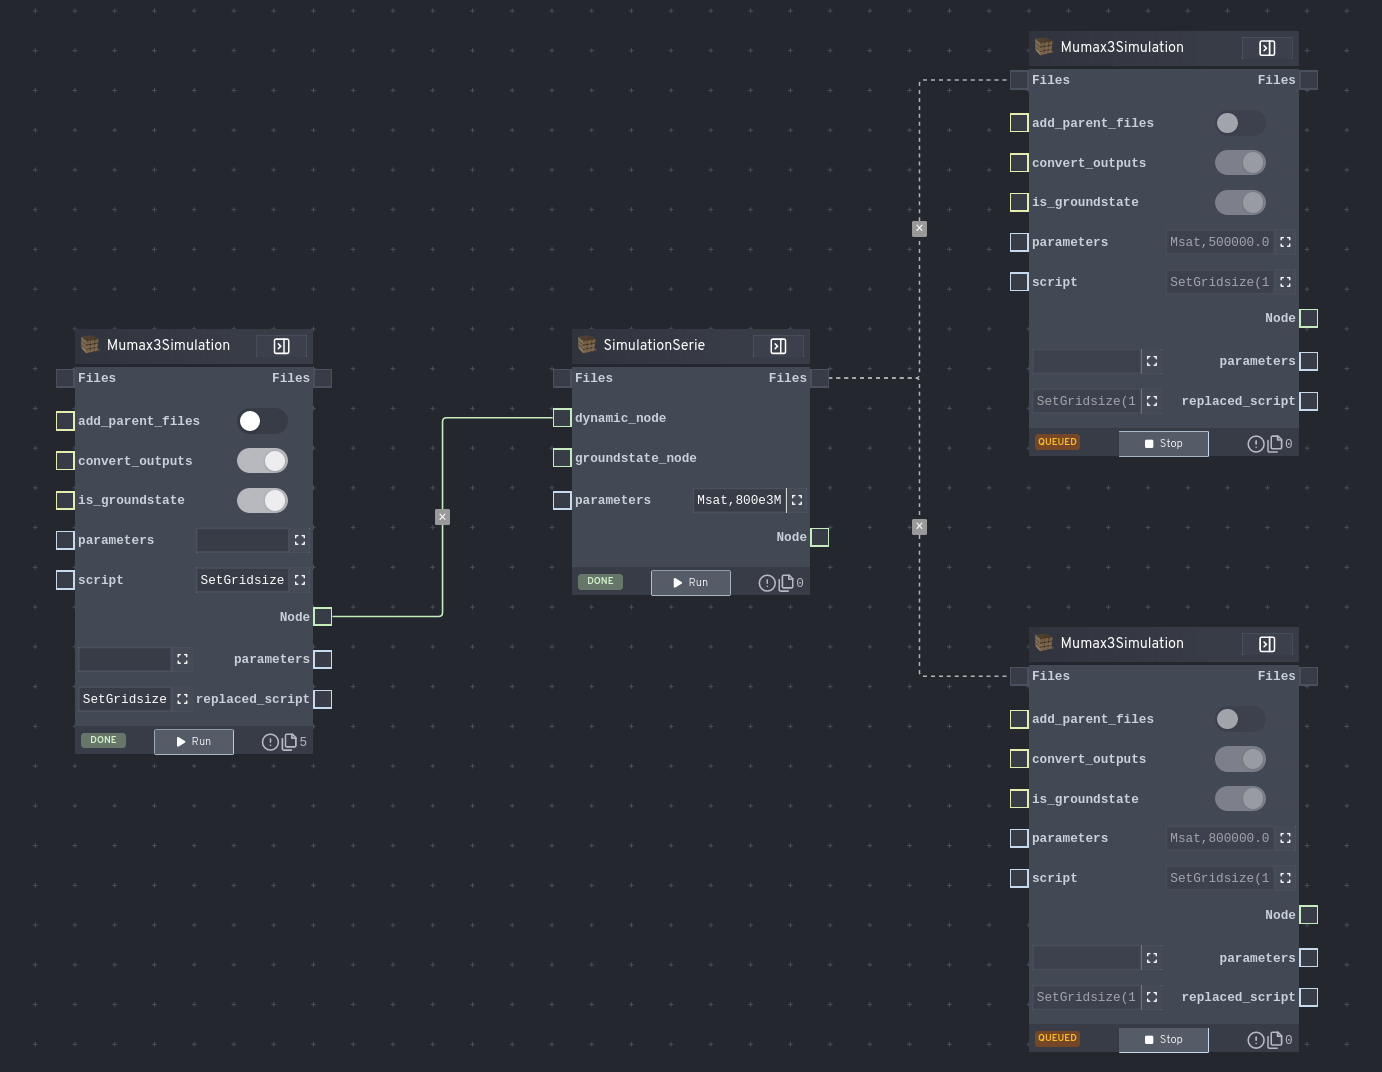Click the parameters input field in left node
This screenshot has width=1382, height=1072.
coord(242,540)
